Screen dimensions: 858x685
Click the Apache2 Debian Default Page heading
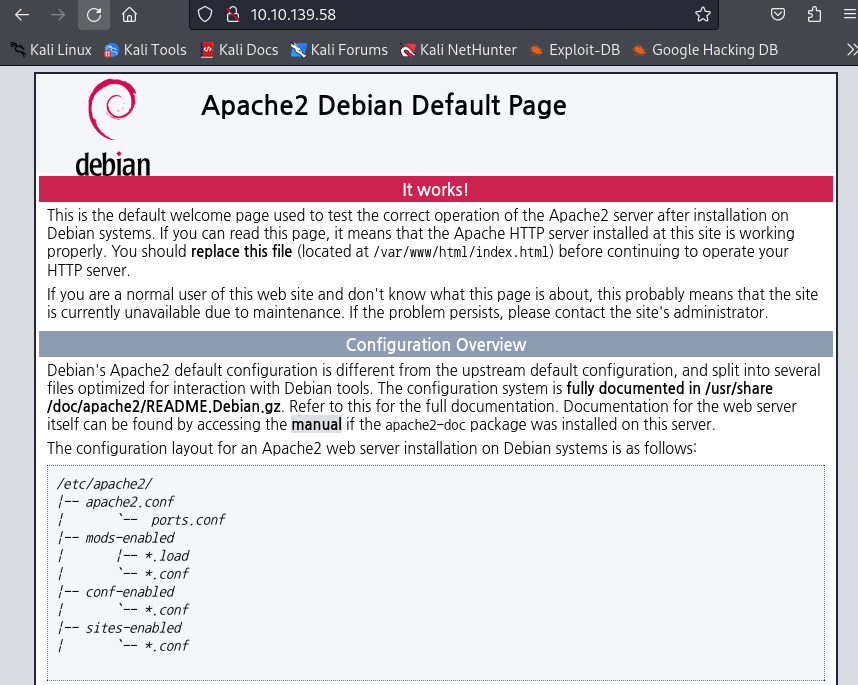point(384,106)
